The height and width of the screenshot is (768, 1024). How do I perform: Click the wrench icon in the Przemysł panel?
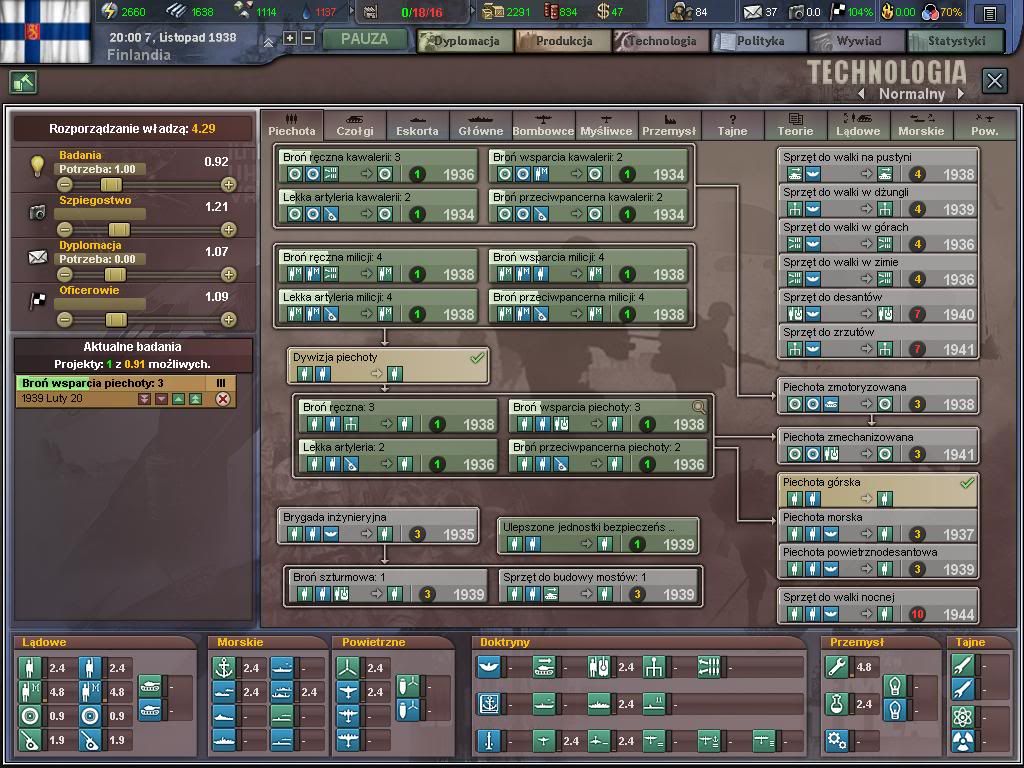pos(837,667)
